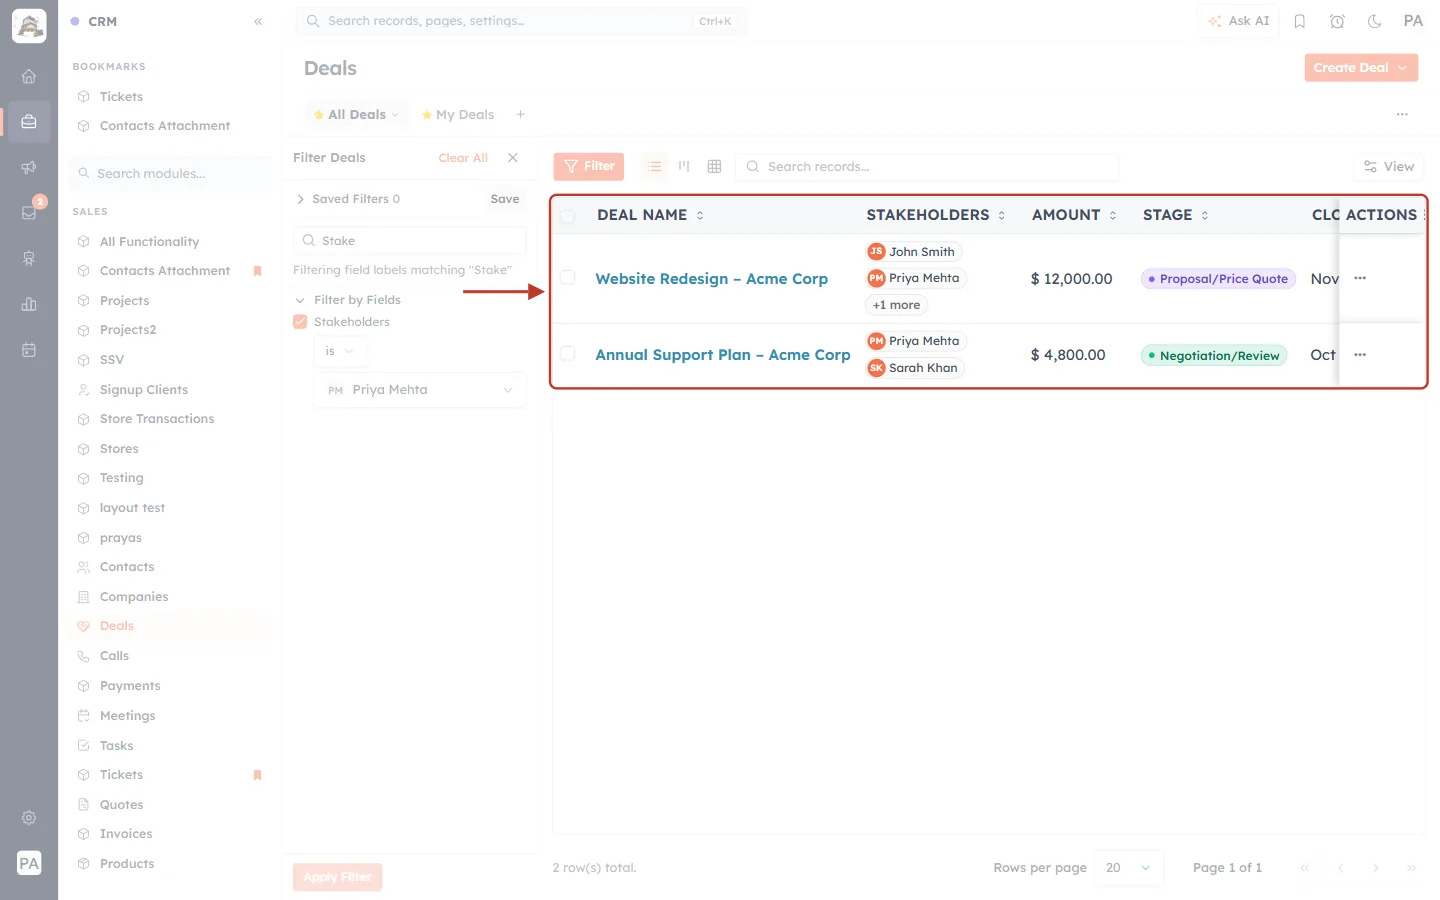Image resolution: width=1440 pixels, height=900 pixels.
Task: Open the megaphone marketing icon in the rail
Action: [x=29, y=167]
